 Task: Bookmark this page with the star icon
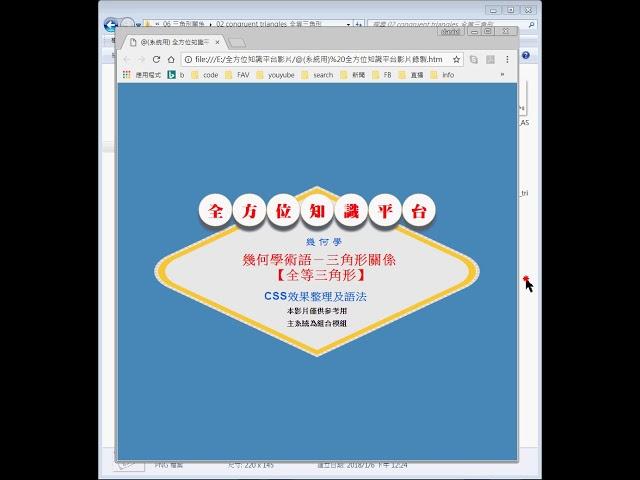pyautogui.click(x=485, y=59)
